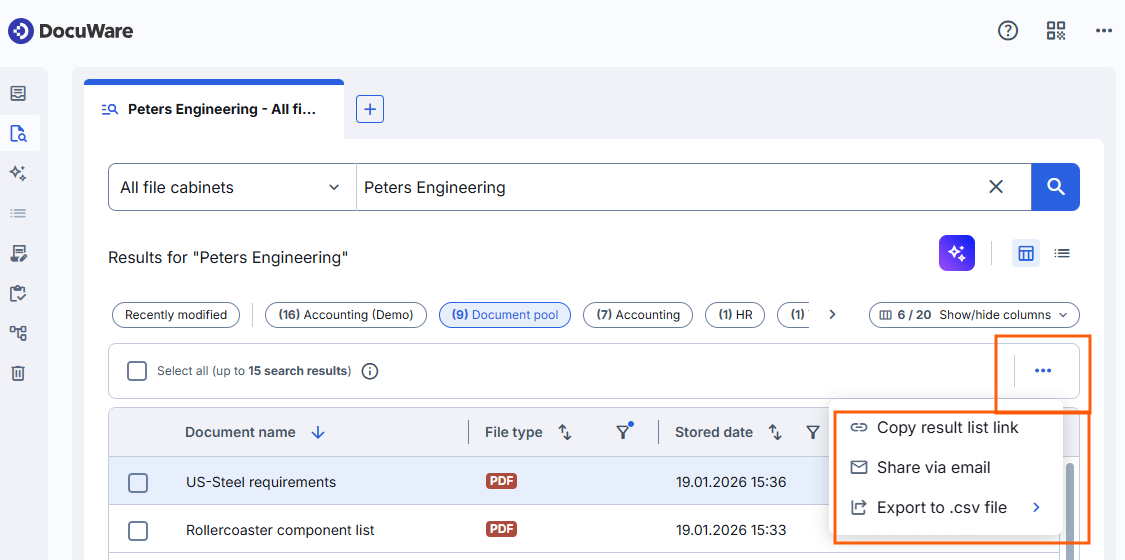The image size is (1125, 560).
Task: Click the blue magnifier search button
Action: pyautogui.click(x=1055, y=187)
